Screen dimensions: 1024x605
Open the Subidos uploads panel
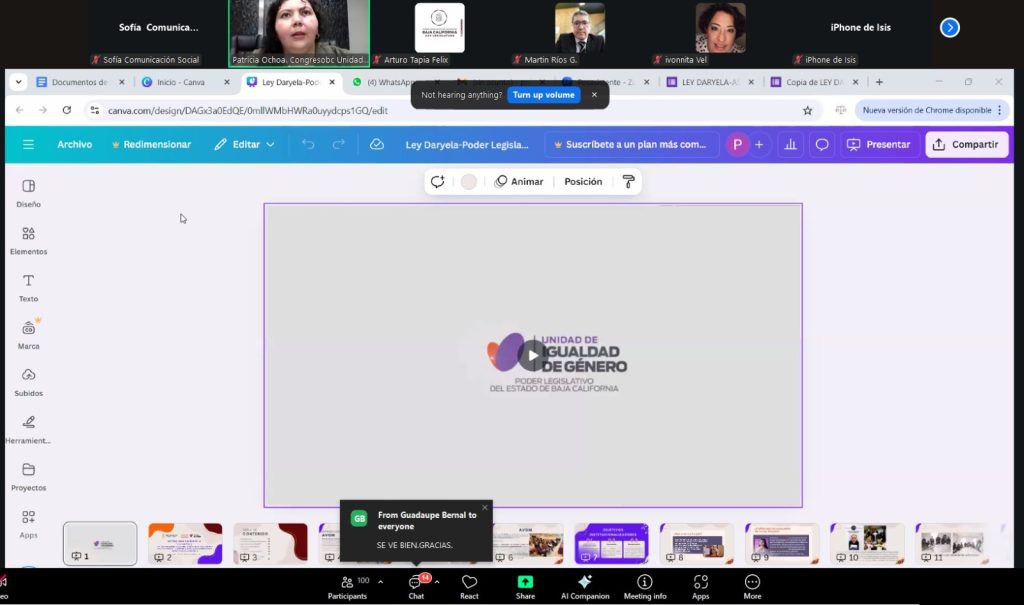click(x=28, y=381)
